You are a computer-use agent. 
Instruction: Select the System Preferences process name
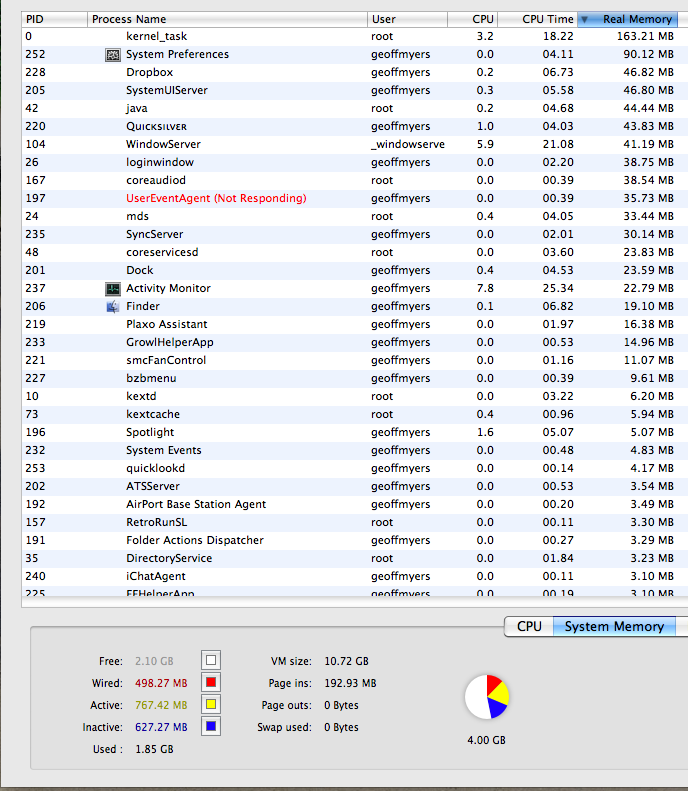[177, 54]
